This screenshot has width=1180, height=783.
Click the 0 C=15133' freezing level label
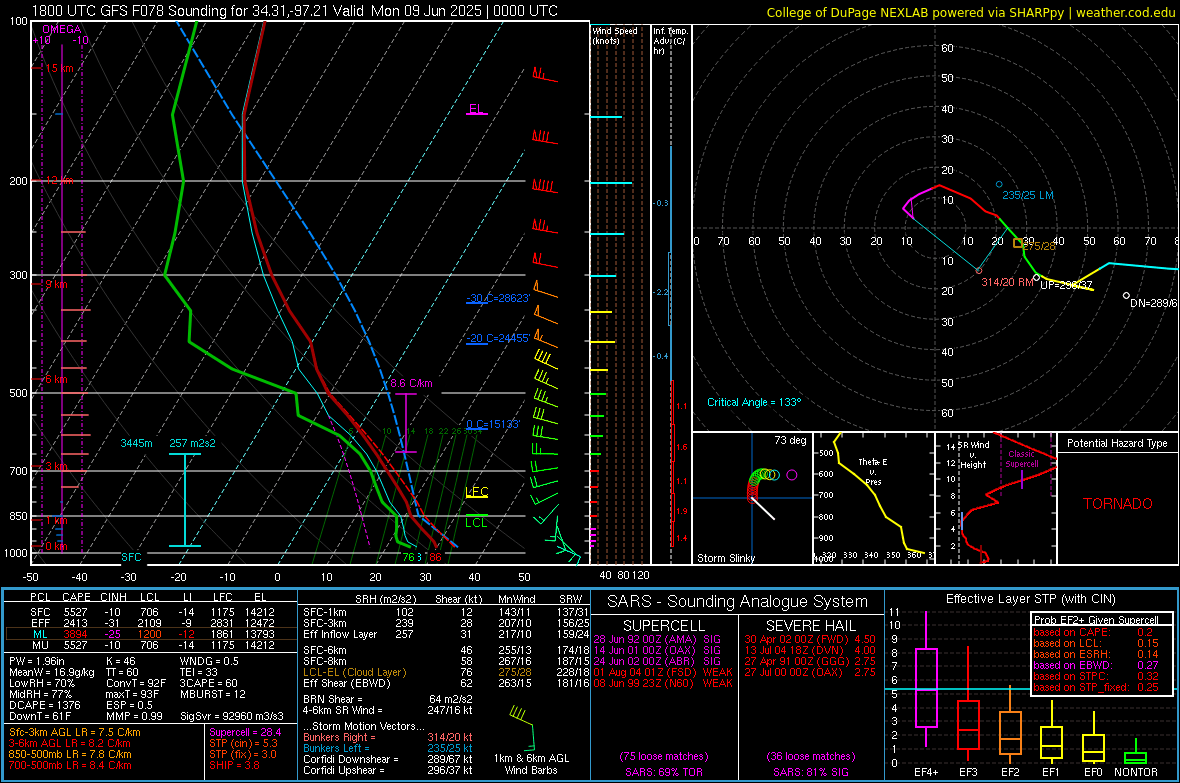(493, 424)
